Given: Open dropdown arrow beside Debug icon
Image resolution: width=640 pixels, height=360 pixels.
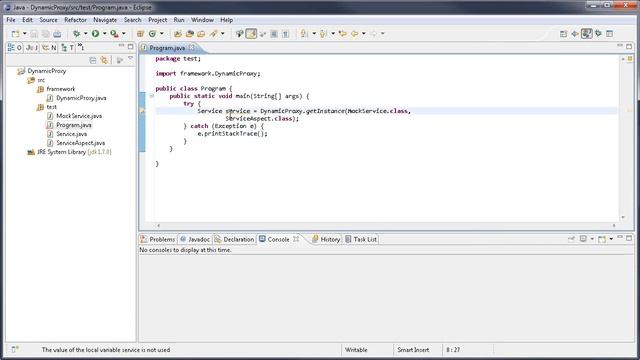Looking at the screenshot, I should pos(85,33).
